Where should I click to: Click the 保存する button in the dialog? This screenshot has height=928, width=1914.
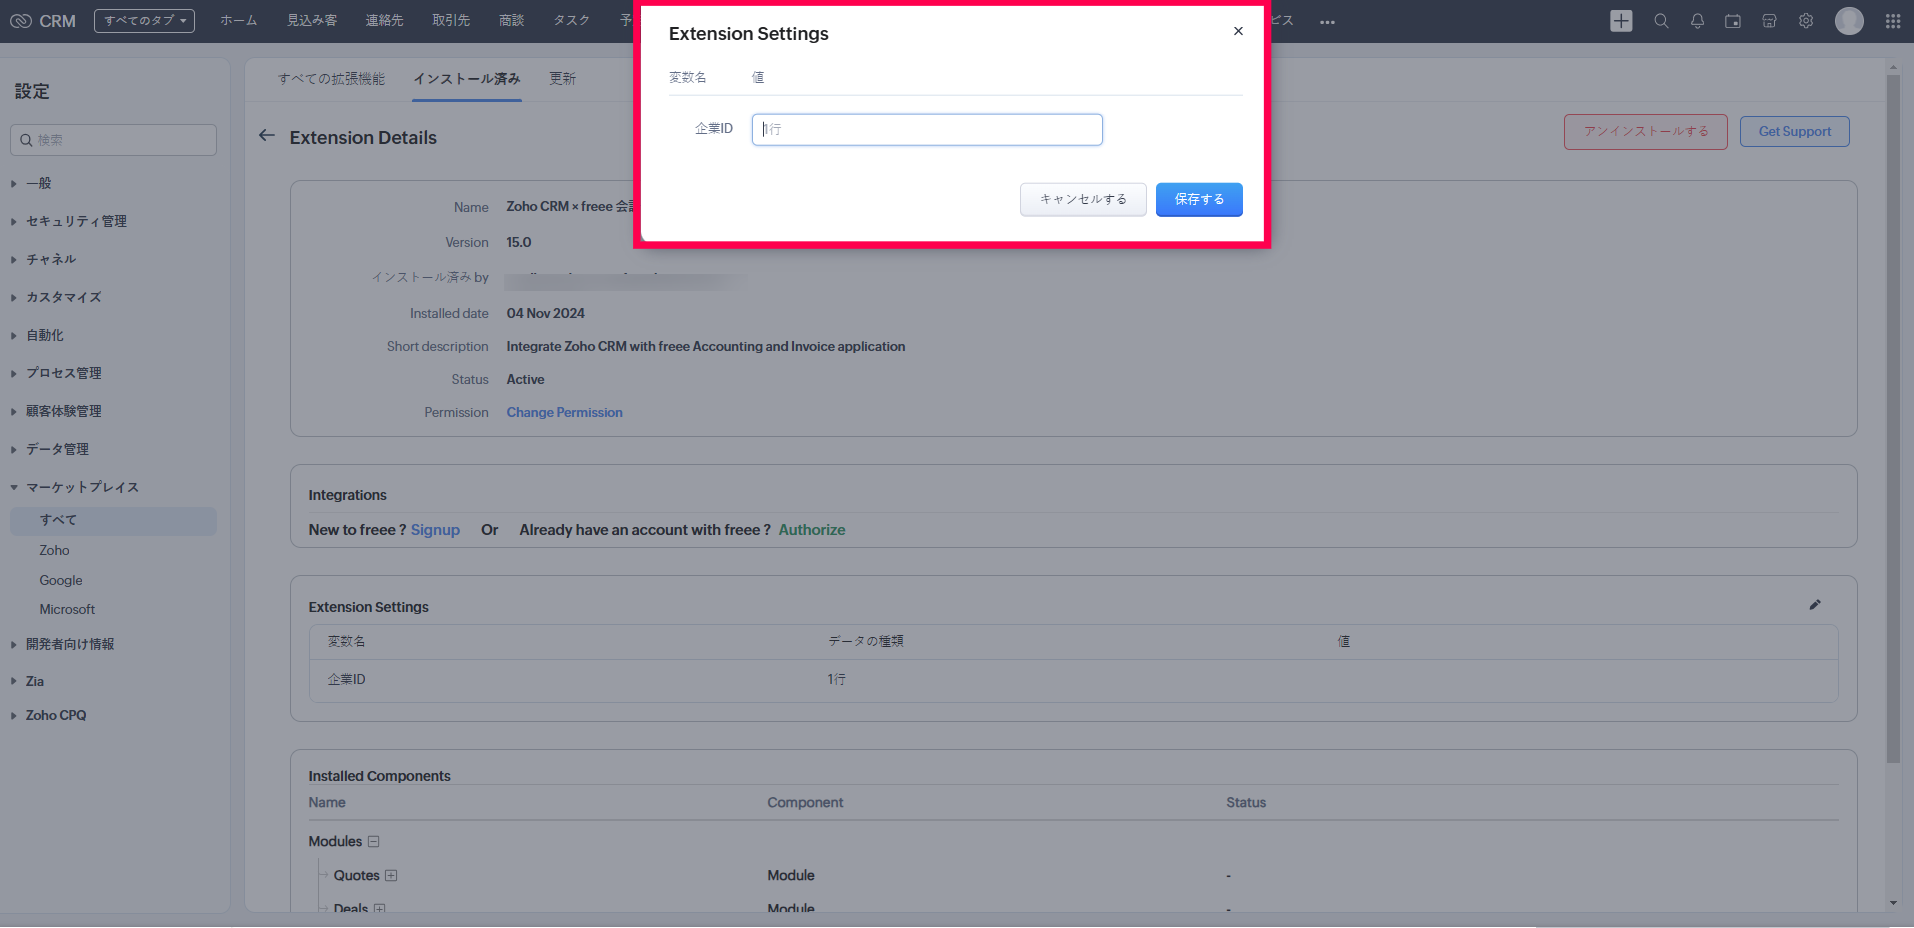point(1198,200)
